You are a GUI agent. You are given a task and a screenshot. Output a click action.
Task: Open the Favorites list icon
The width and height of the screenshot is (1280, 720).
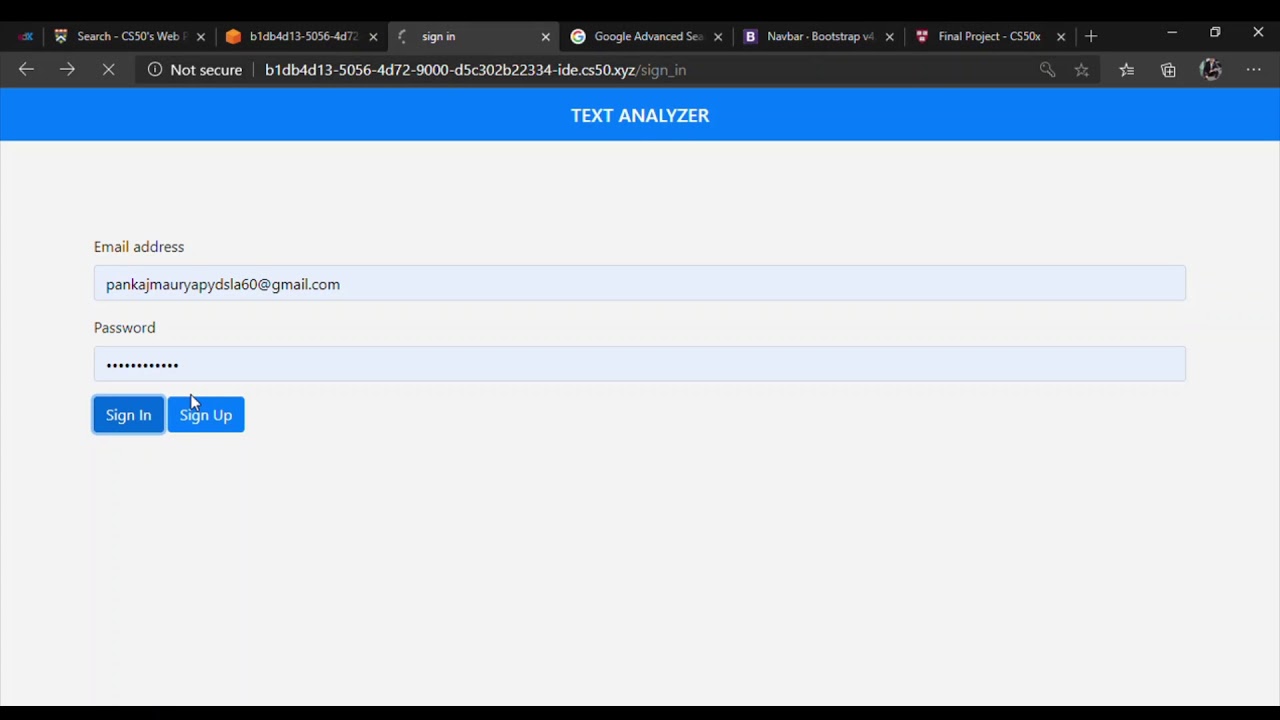click(1127, 70)
